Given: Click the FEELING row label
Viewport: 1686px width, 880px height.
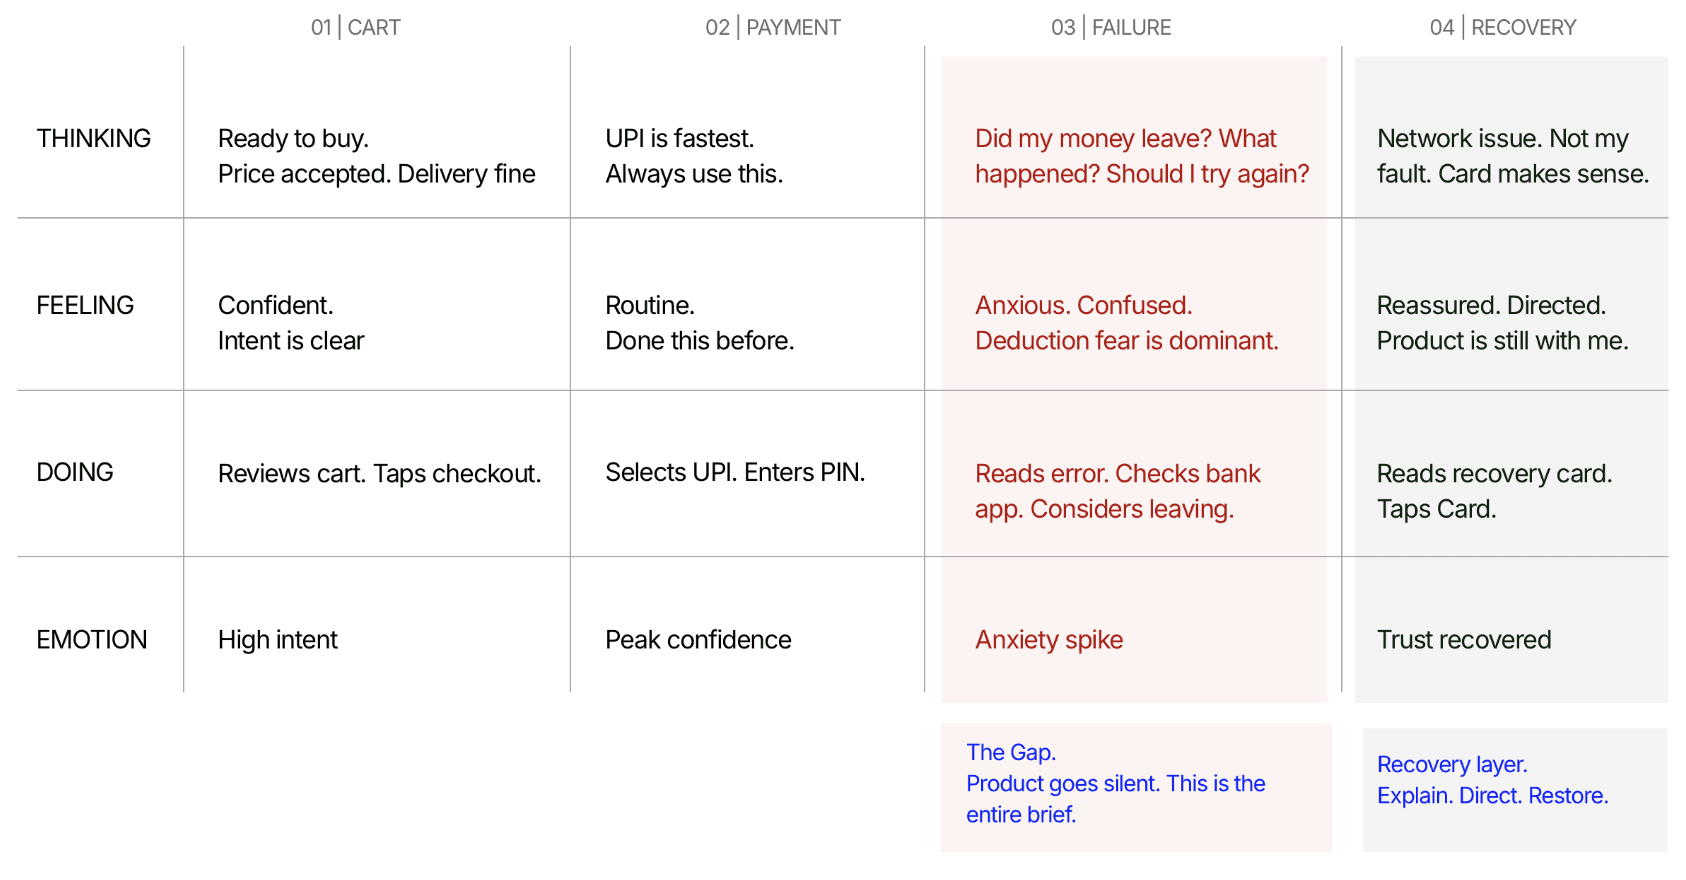Looking at the screenshot, I should [x=85, y=305].
